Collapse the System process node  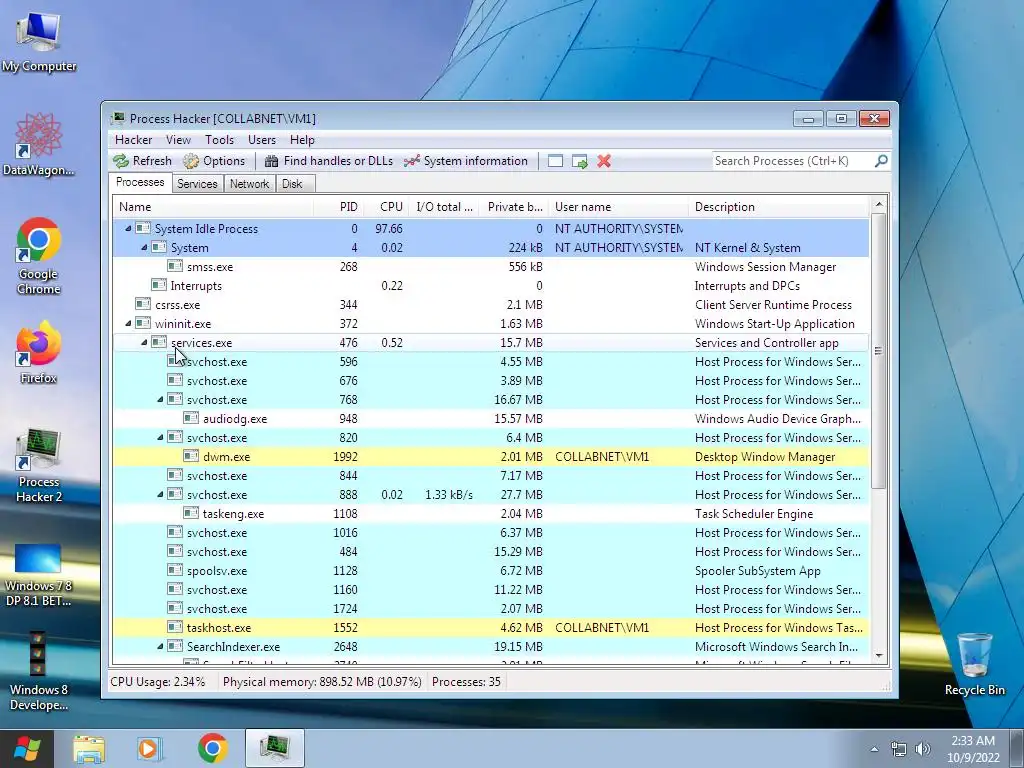(144, 248)
